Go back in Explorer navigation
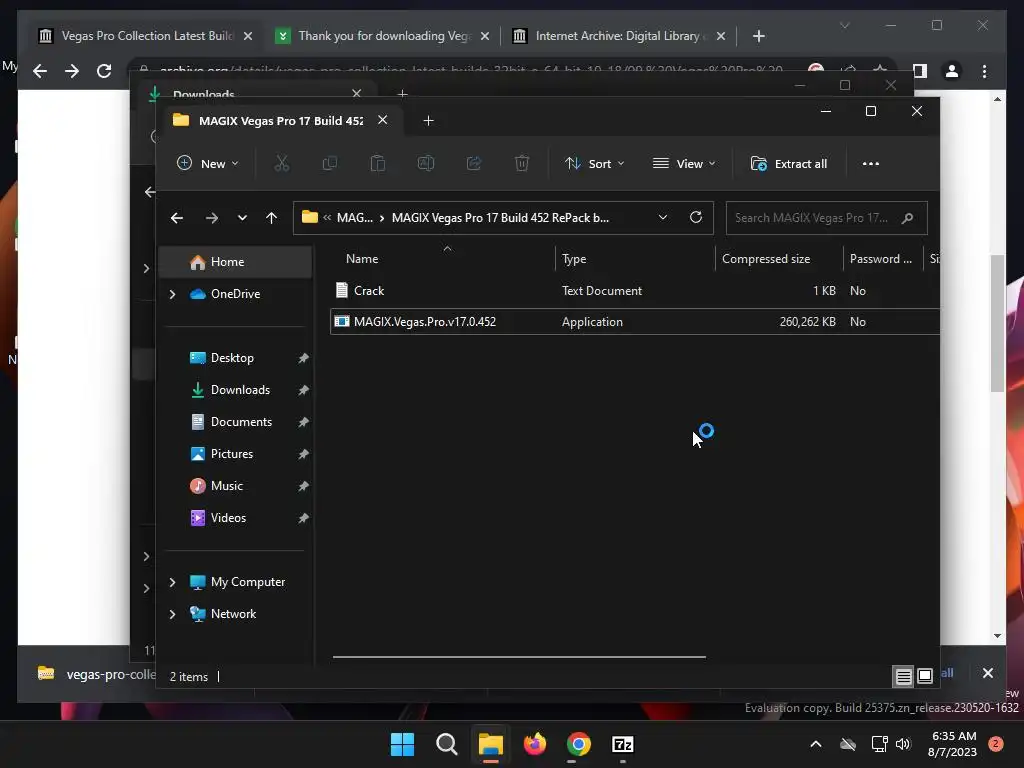Image resolution: width=1024 pixels, height=768 pixels. [177, 218]
